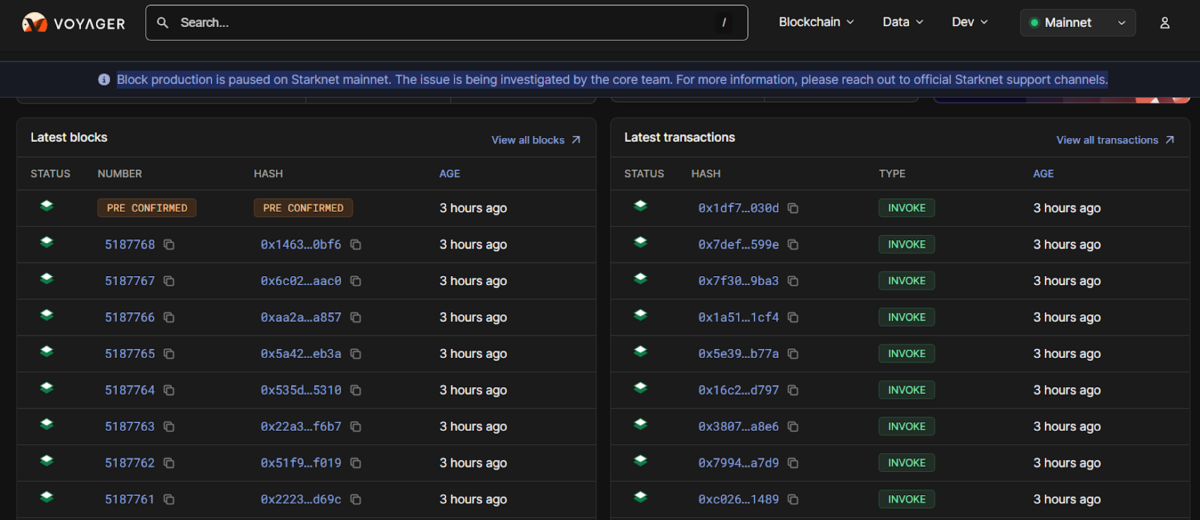Copy block number 5187766
The image size is (1200, 520).
(x=169, y=317)
